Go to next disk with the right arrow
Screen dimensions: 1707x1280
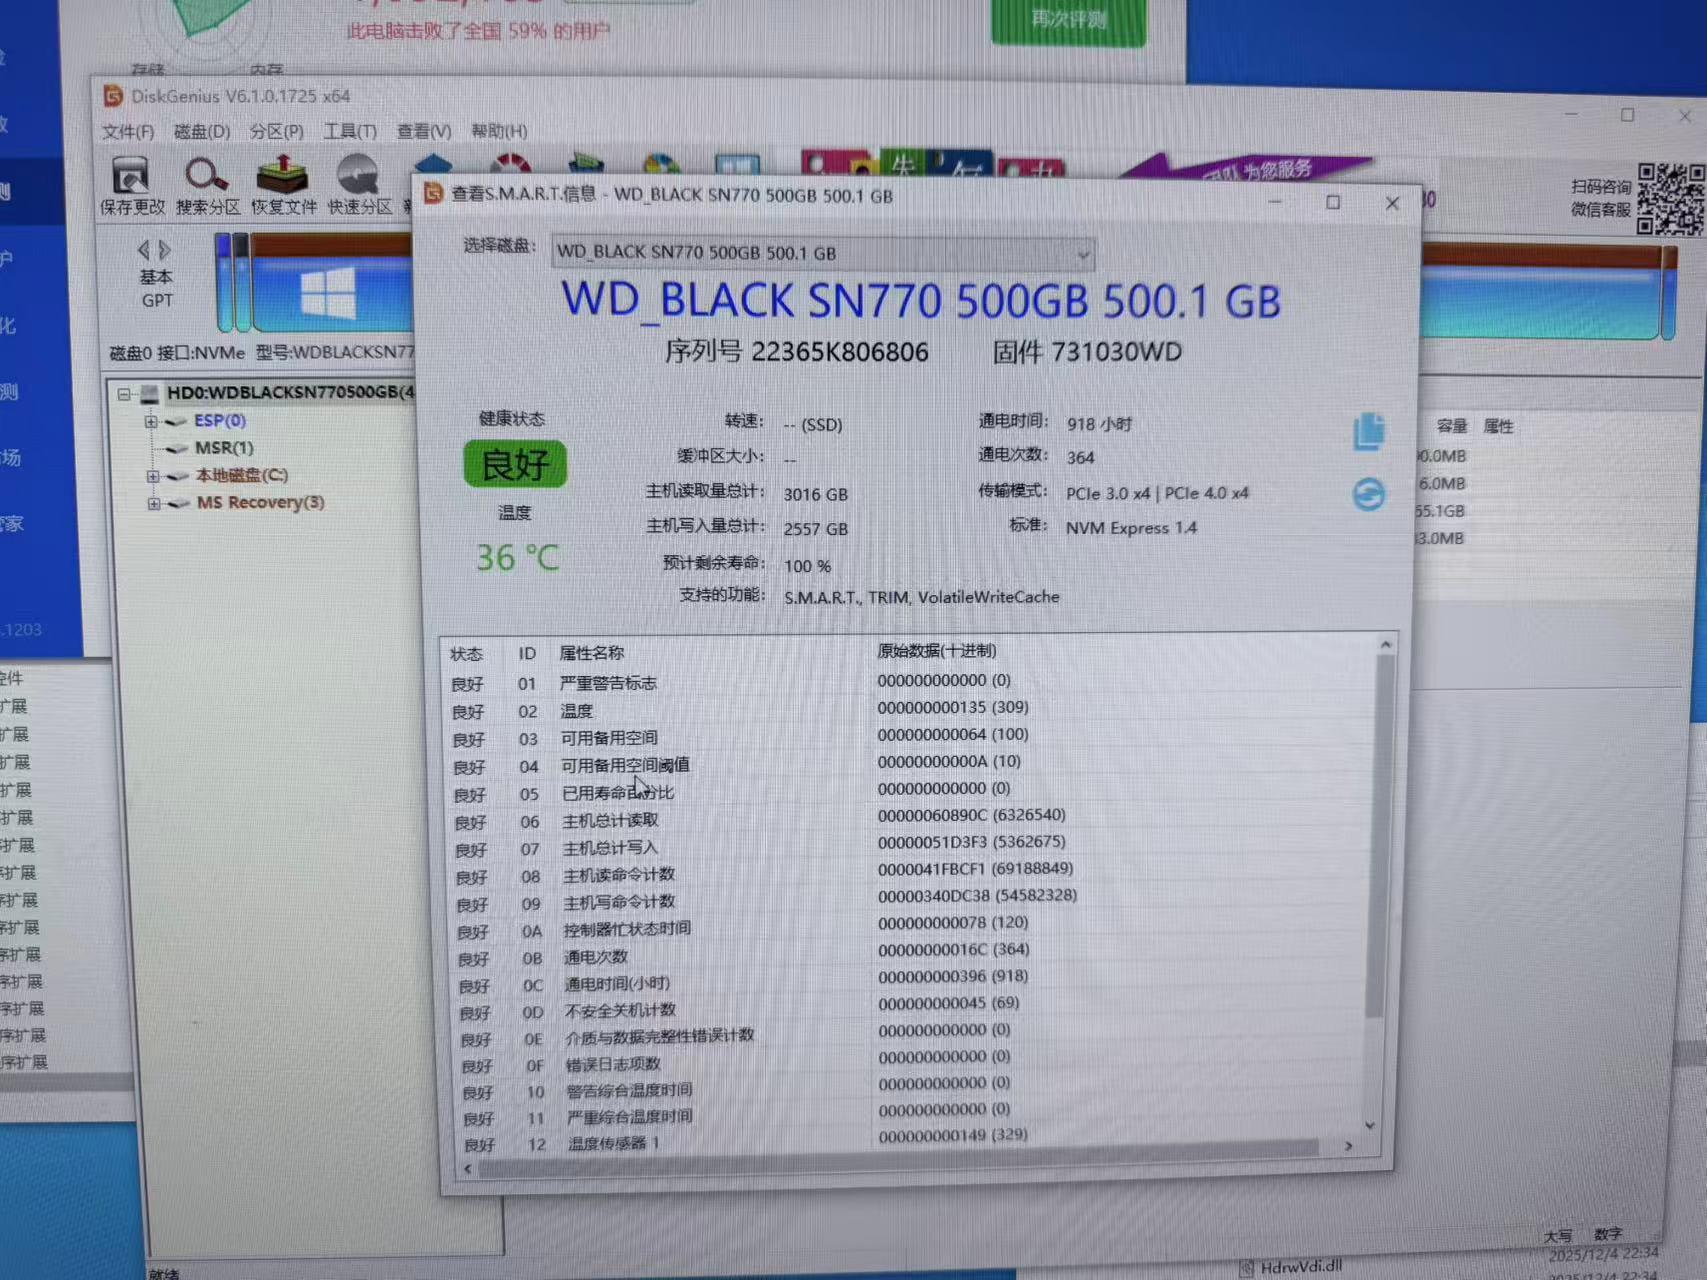166,249
